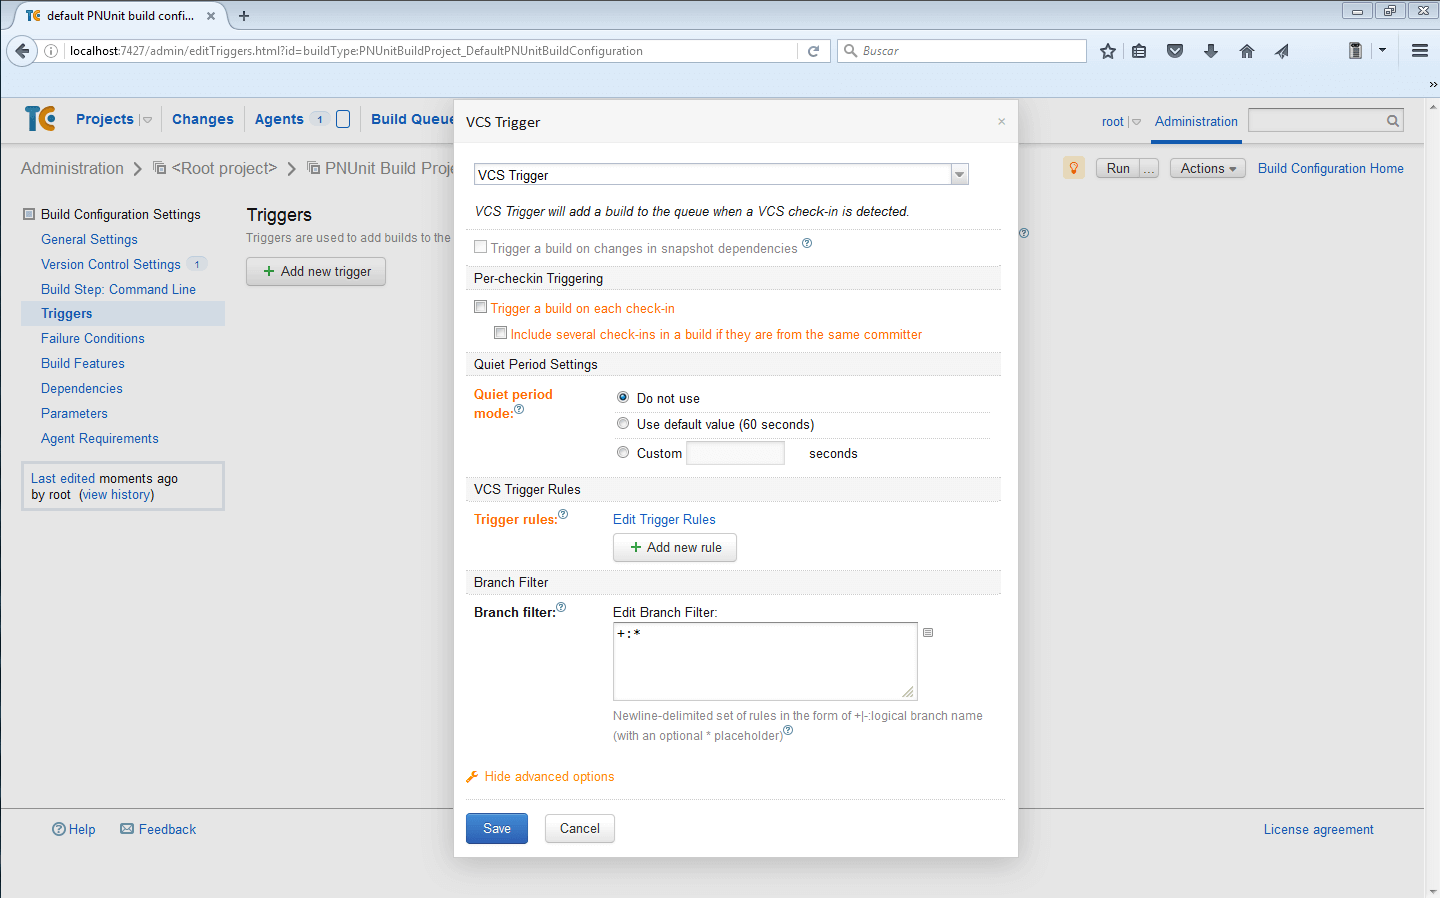1440x898 pixels.
Task: Click the Add new rule button
Action: tap(675, 547)
